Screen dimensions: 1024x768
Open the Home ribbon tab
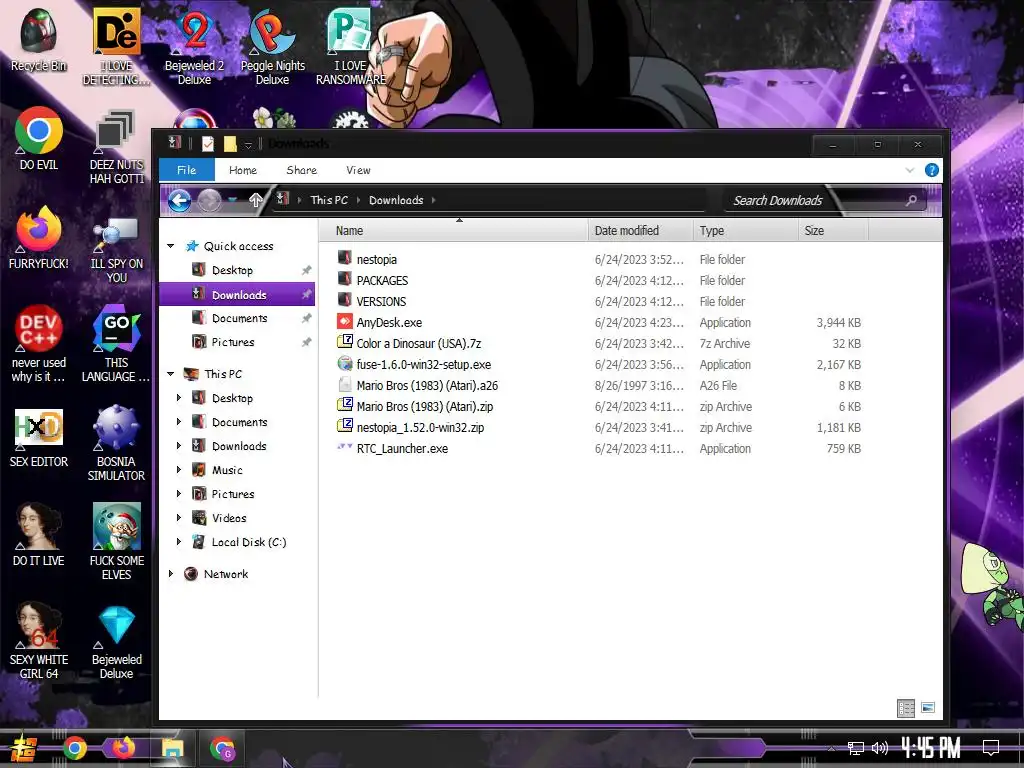point(243,170)
